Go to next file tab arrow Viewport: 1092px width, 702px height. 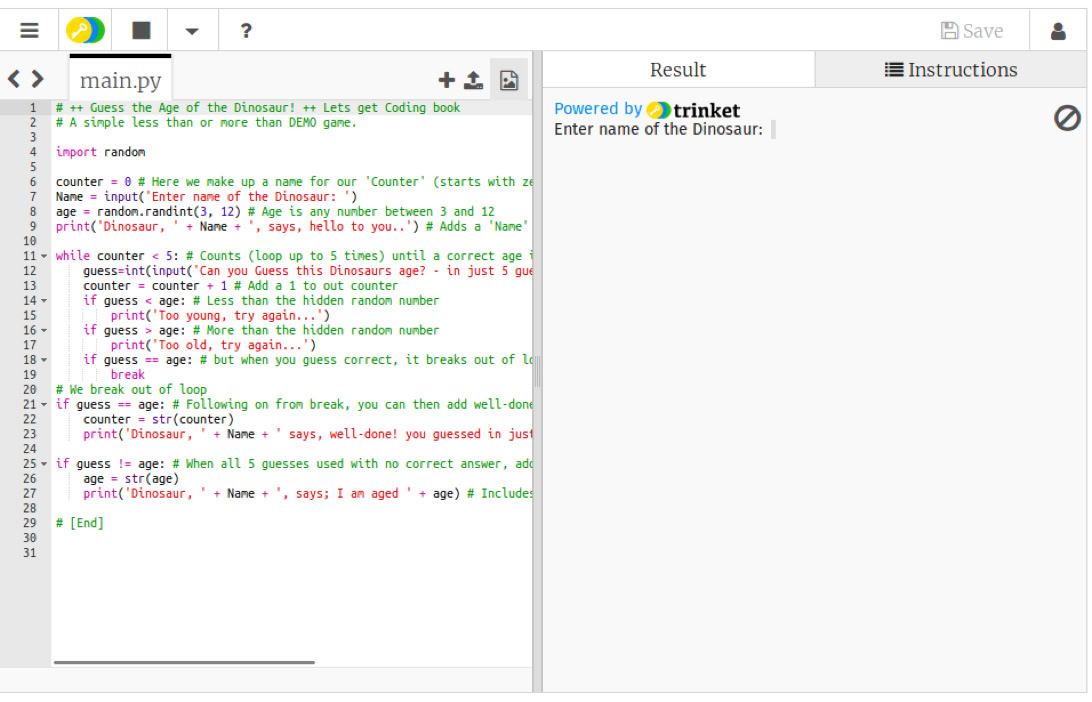coord(38,79)
